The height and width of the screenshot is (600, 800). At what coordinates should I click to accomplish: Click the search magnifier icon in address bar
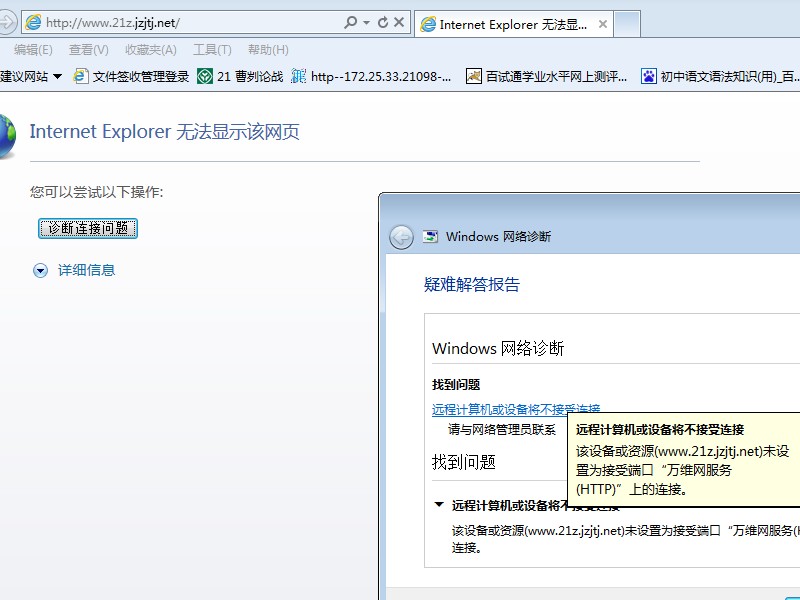click(350, 22)
